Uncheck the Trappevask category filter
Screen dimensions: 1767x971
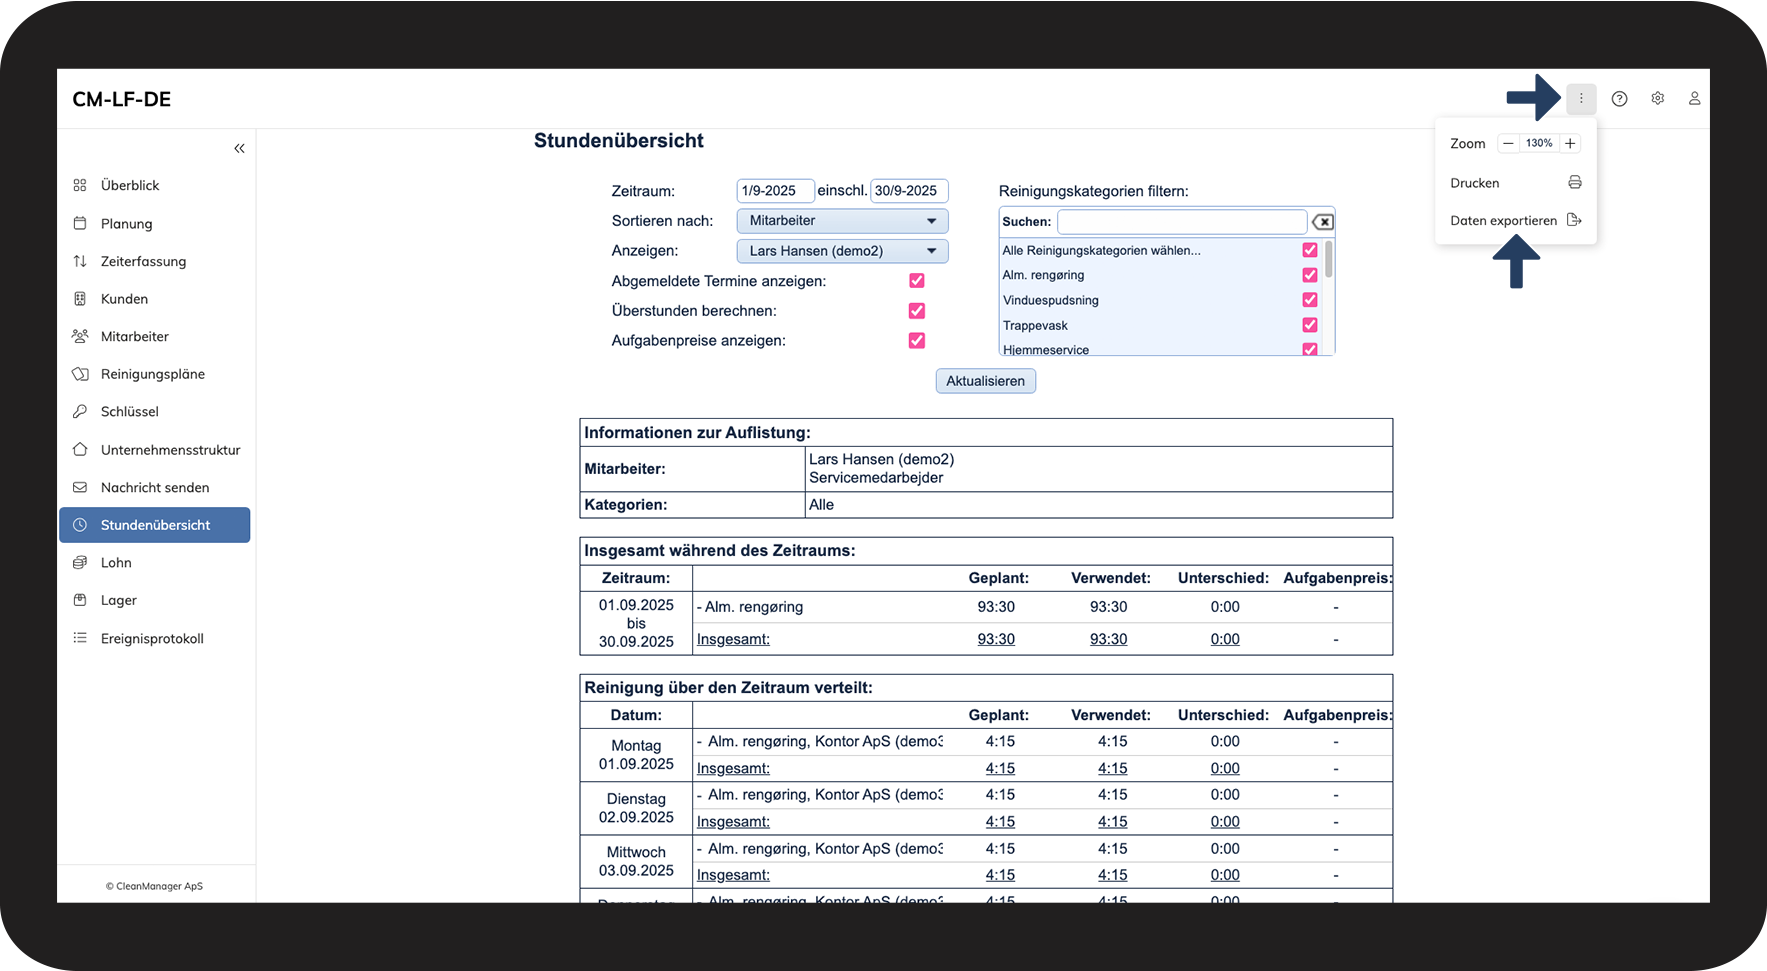1309,325
